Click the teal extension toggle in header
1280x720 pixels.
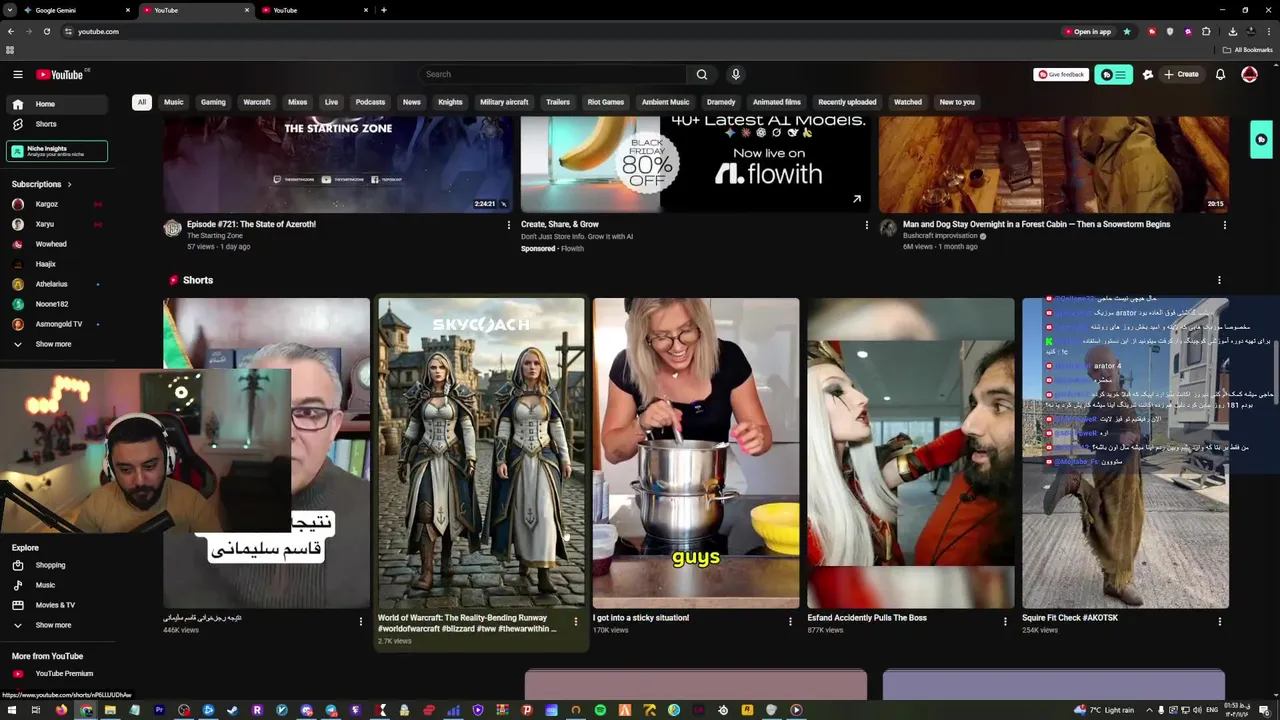(x=1113, y=74)
